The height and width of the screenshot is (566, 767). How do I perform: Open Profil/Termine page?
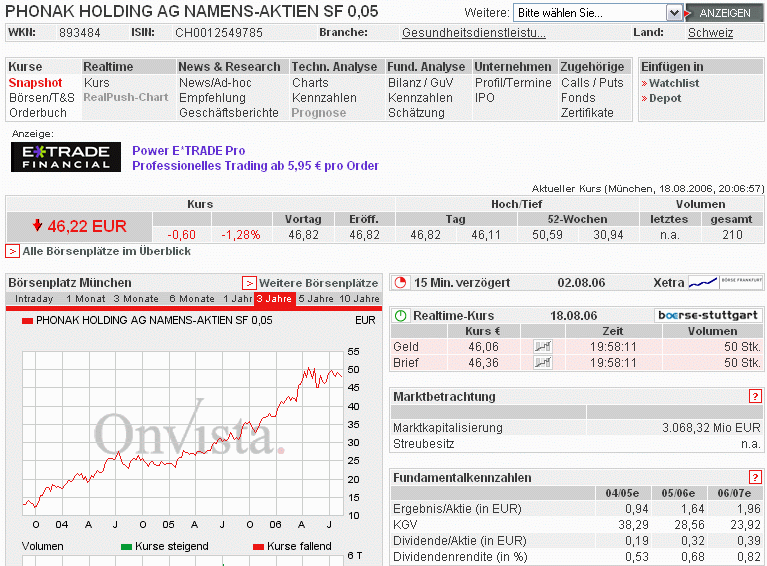tap(513, 83)
